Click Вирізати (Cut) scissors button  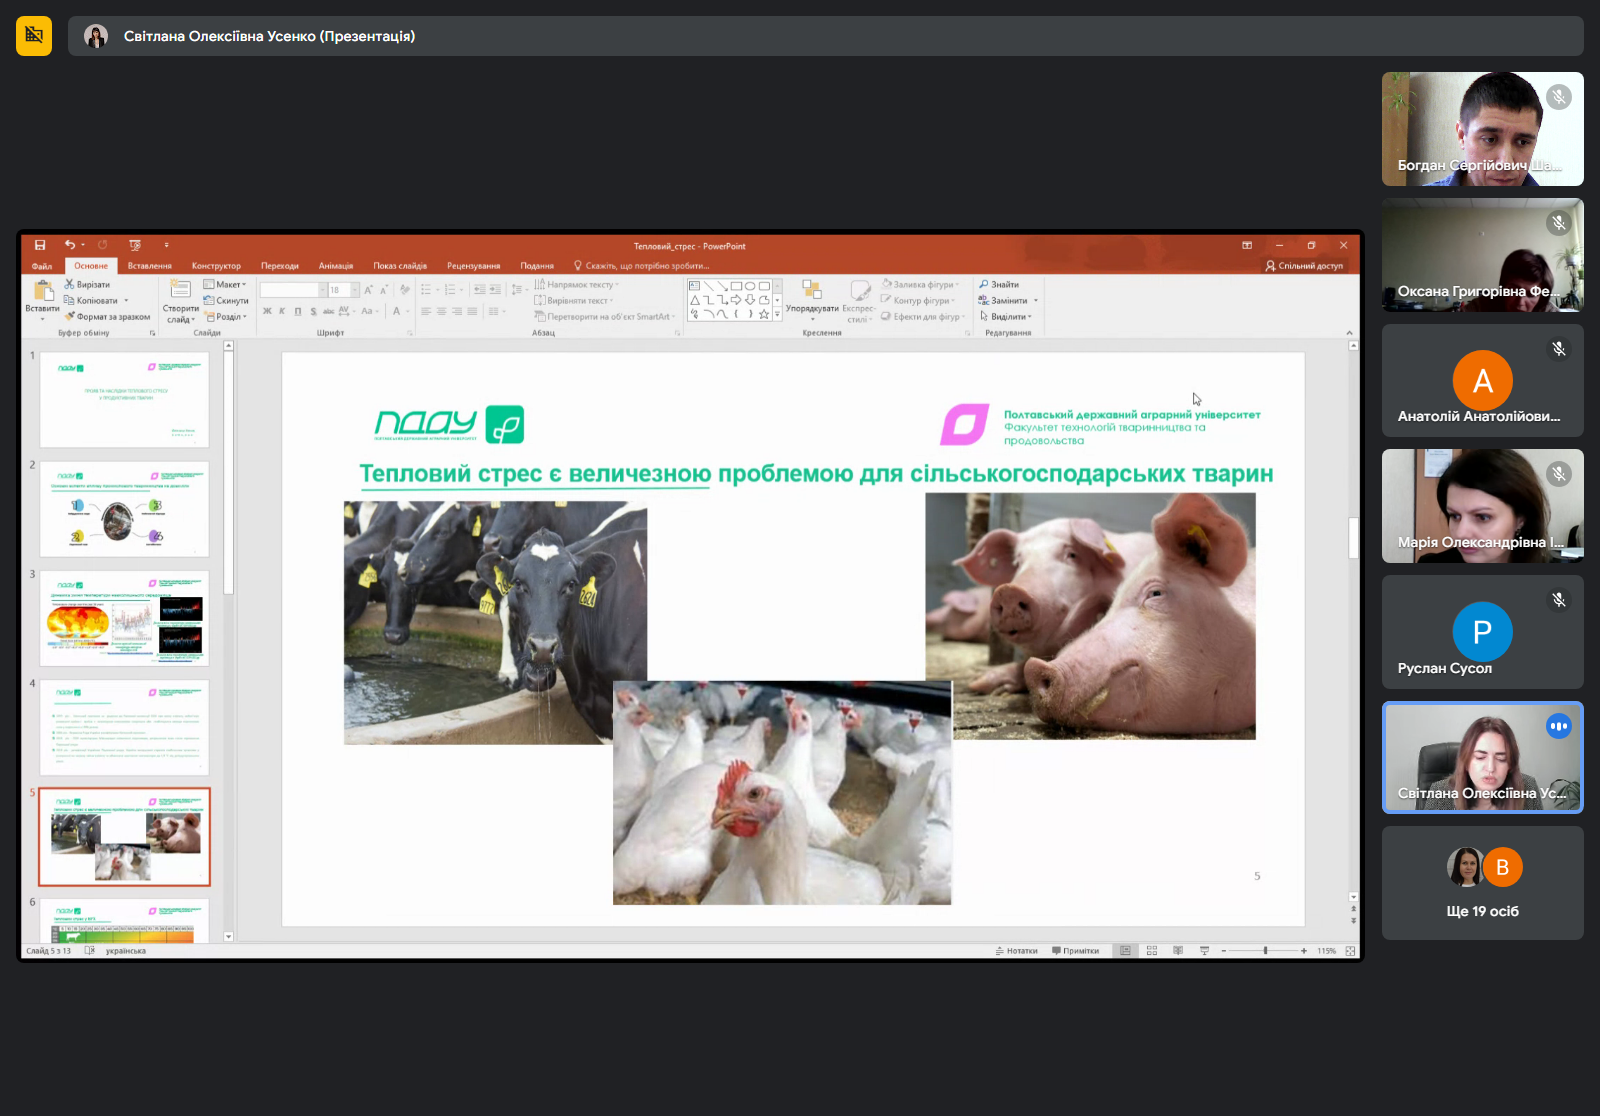point(88,284)
